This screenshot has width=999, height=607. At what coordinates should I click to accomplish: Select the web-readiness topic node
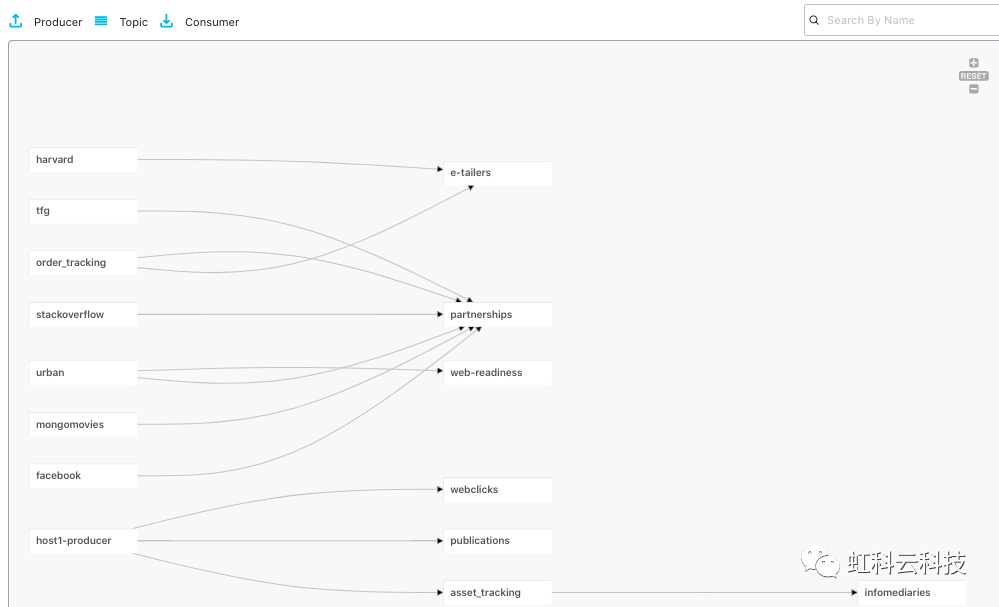498,373
